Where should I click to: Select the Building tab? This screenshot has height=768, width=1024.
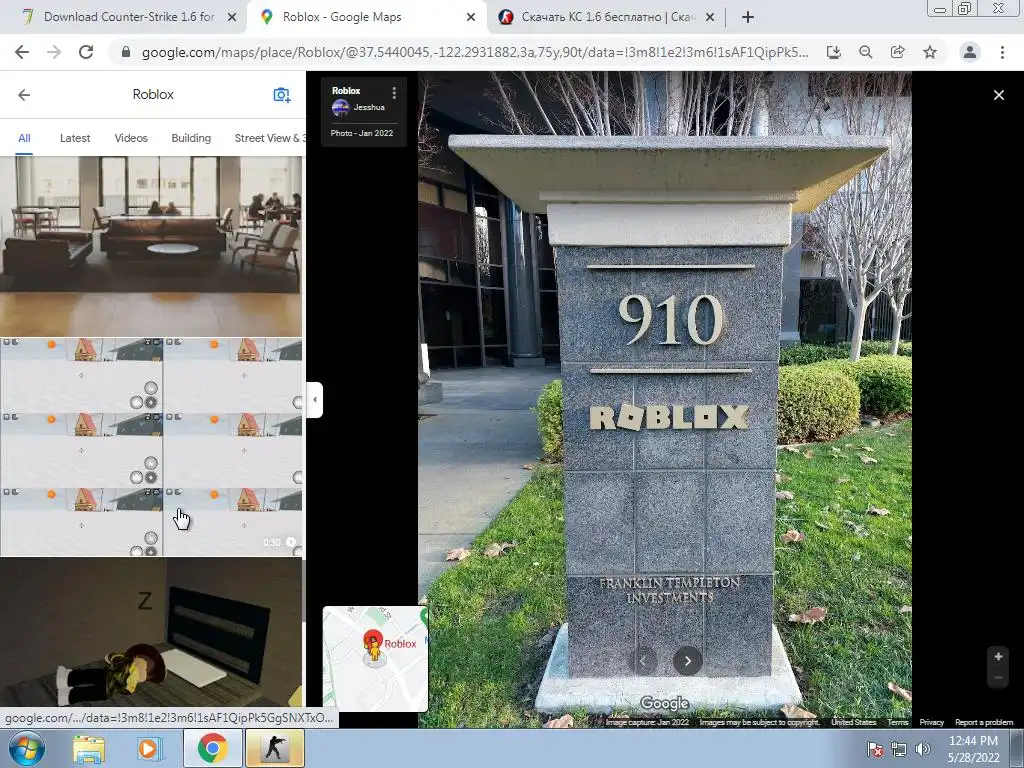tap(191, 138)
